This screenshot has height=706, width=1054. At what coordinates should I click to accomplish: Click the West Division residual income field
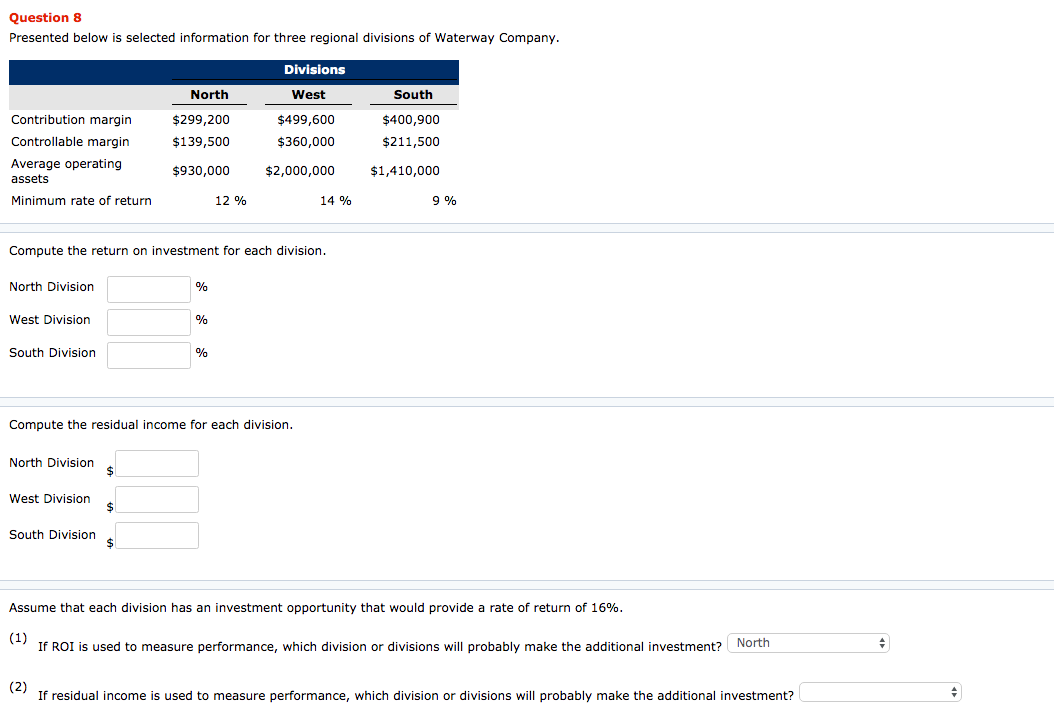(157, 500)
